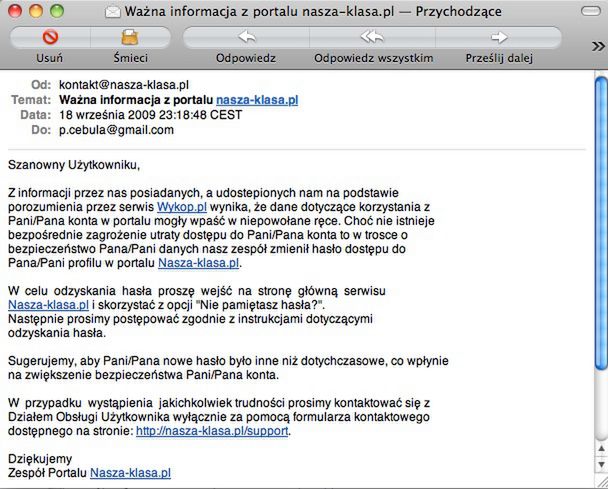This screenshot has width=608, height=489.
Task: Delete the message with Usuń icon
Action: (50, 38)
